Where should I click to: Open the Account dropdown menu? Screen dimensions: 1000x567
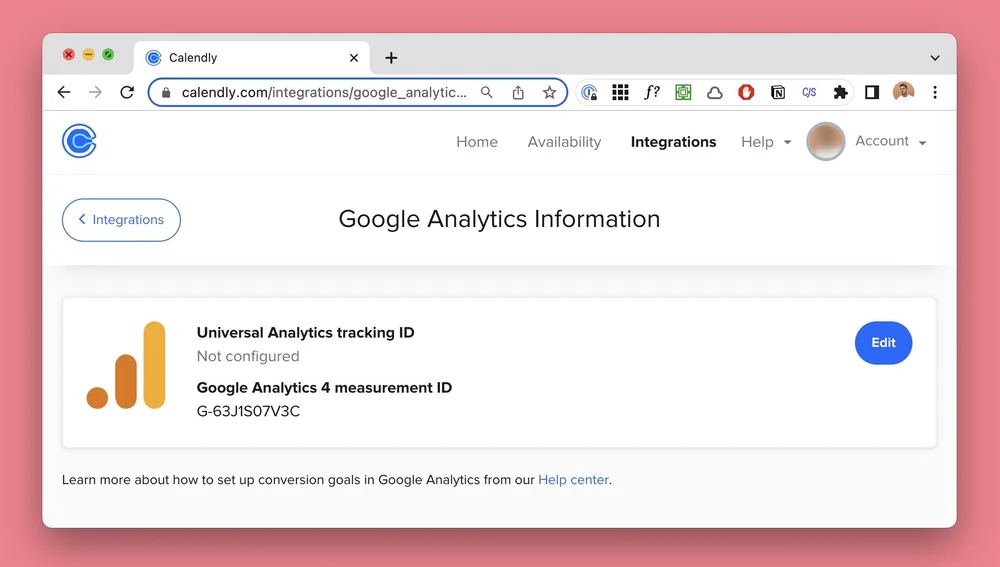point(890,141)
